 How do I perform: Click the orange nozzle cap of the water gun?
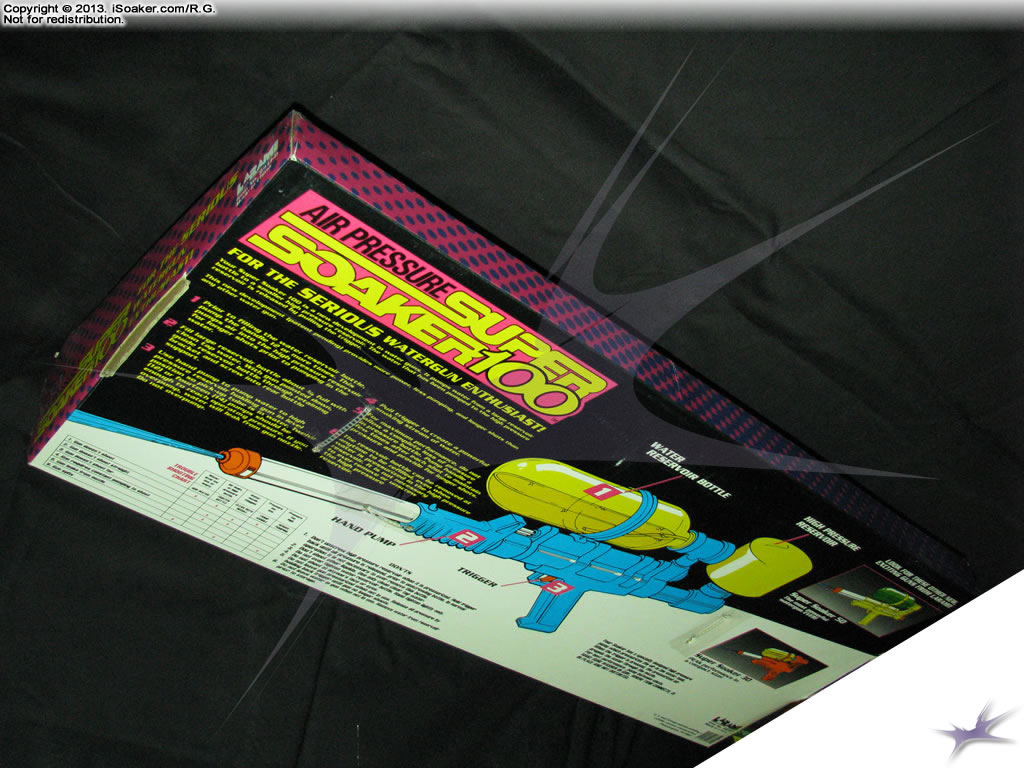click(240, 461)
